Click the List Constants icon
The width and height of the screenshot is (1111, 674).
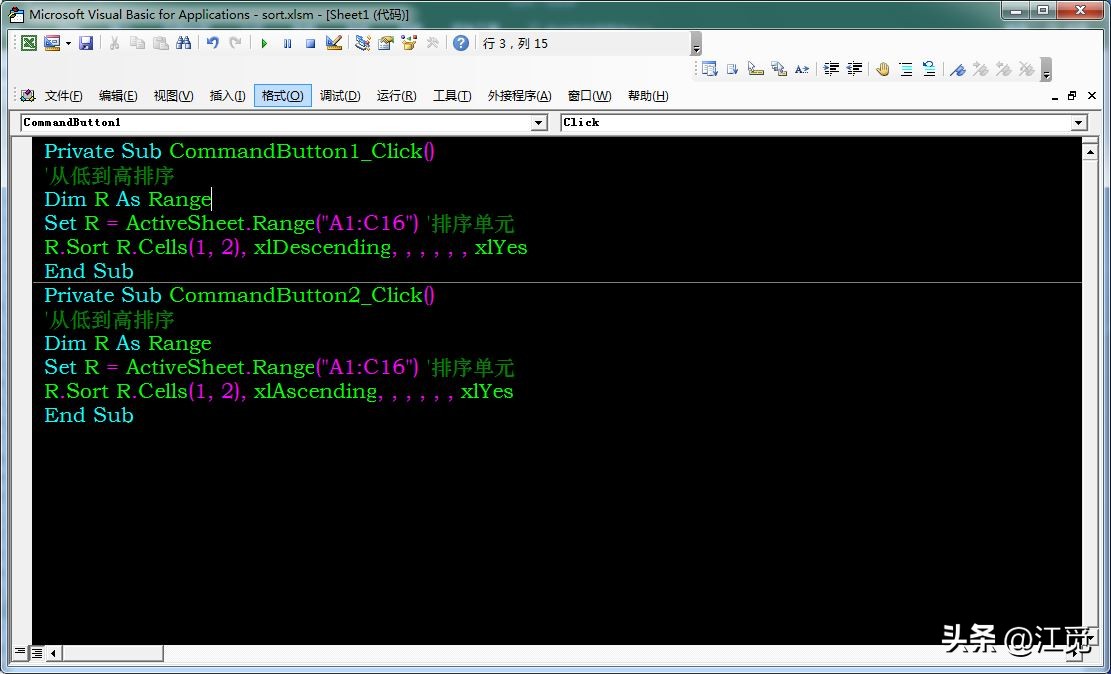[x=733, y=69]
